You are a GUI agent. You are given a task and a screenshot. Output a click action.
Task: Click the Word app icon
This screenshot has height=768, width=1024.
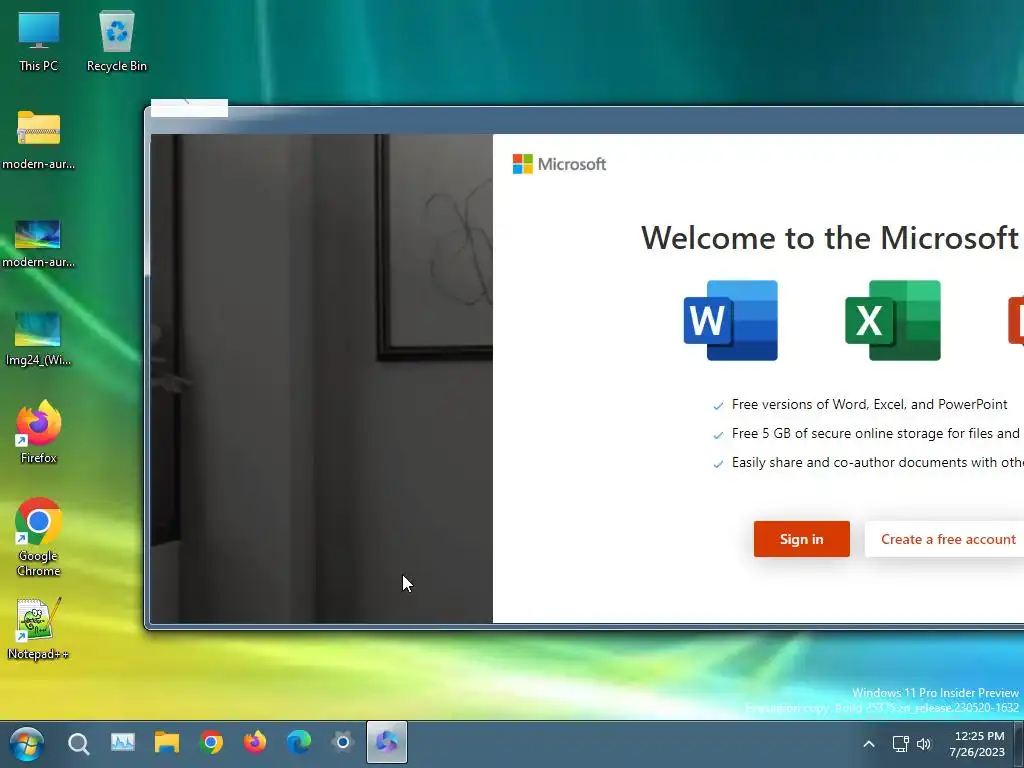pos(730,320)
